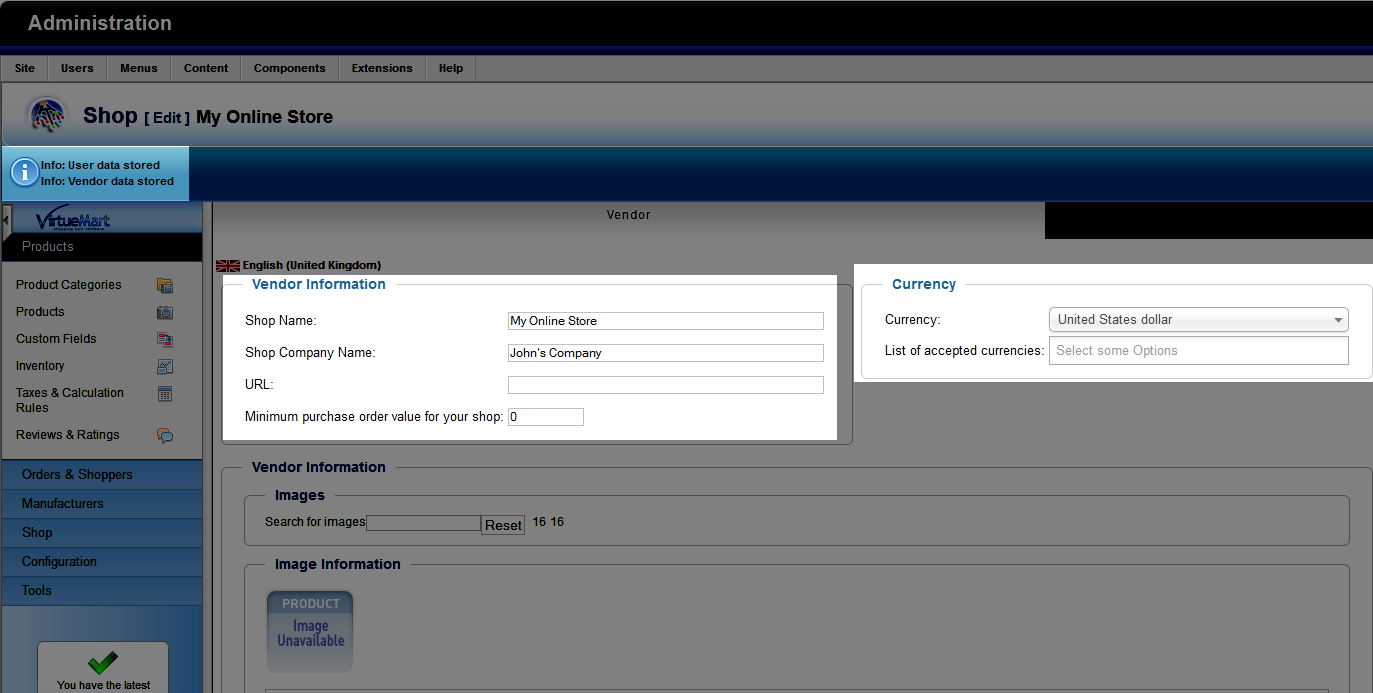Click the Taxes & Calculation Rules calculator icon
Viewport: 1373px width, 693px height.
(165, 394)
